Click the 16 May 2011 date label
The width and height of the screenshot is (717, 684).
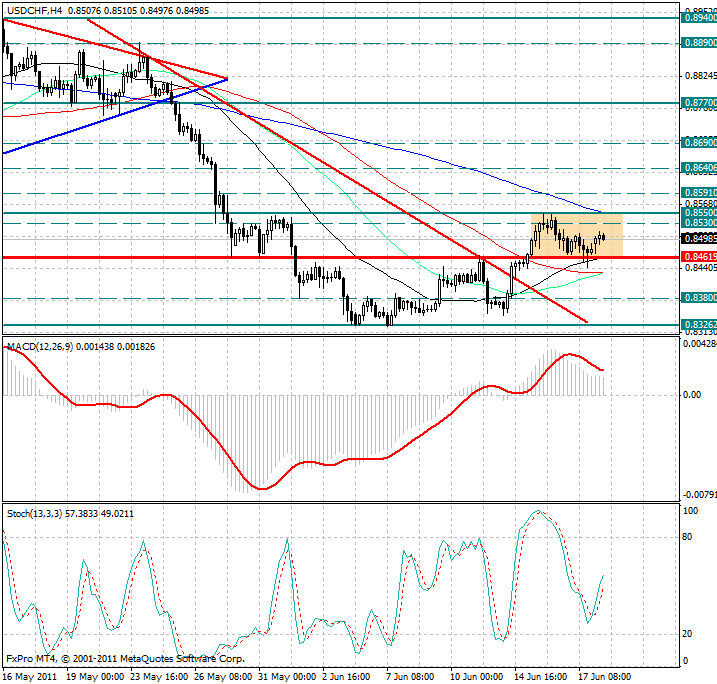(x=30, y=677)
